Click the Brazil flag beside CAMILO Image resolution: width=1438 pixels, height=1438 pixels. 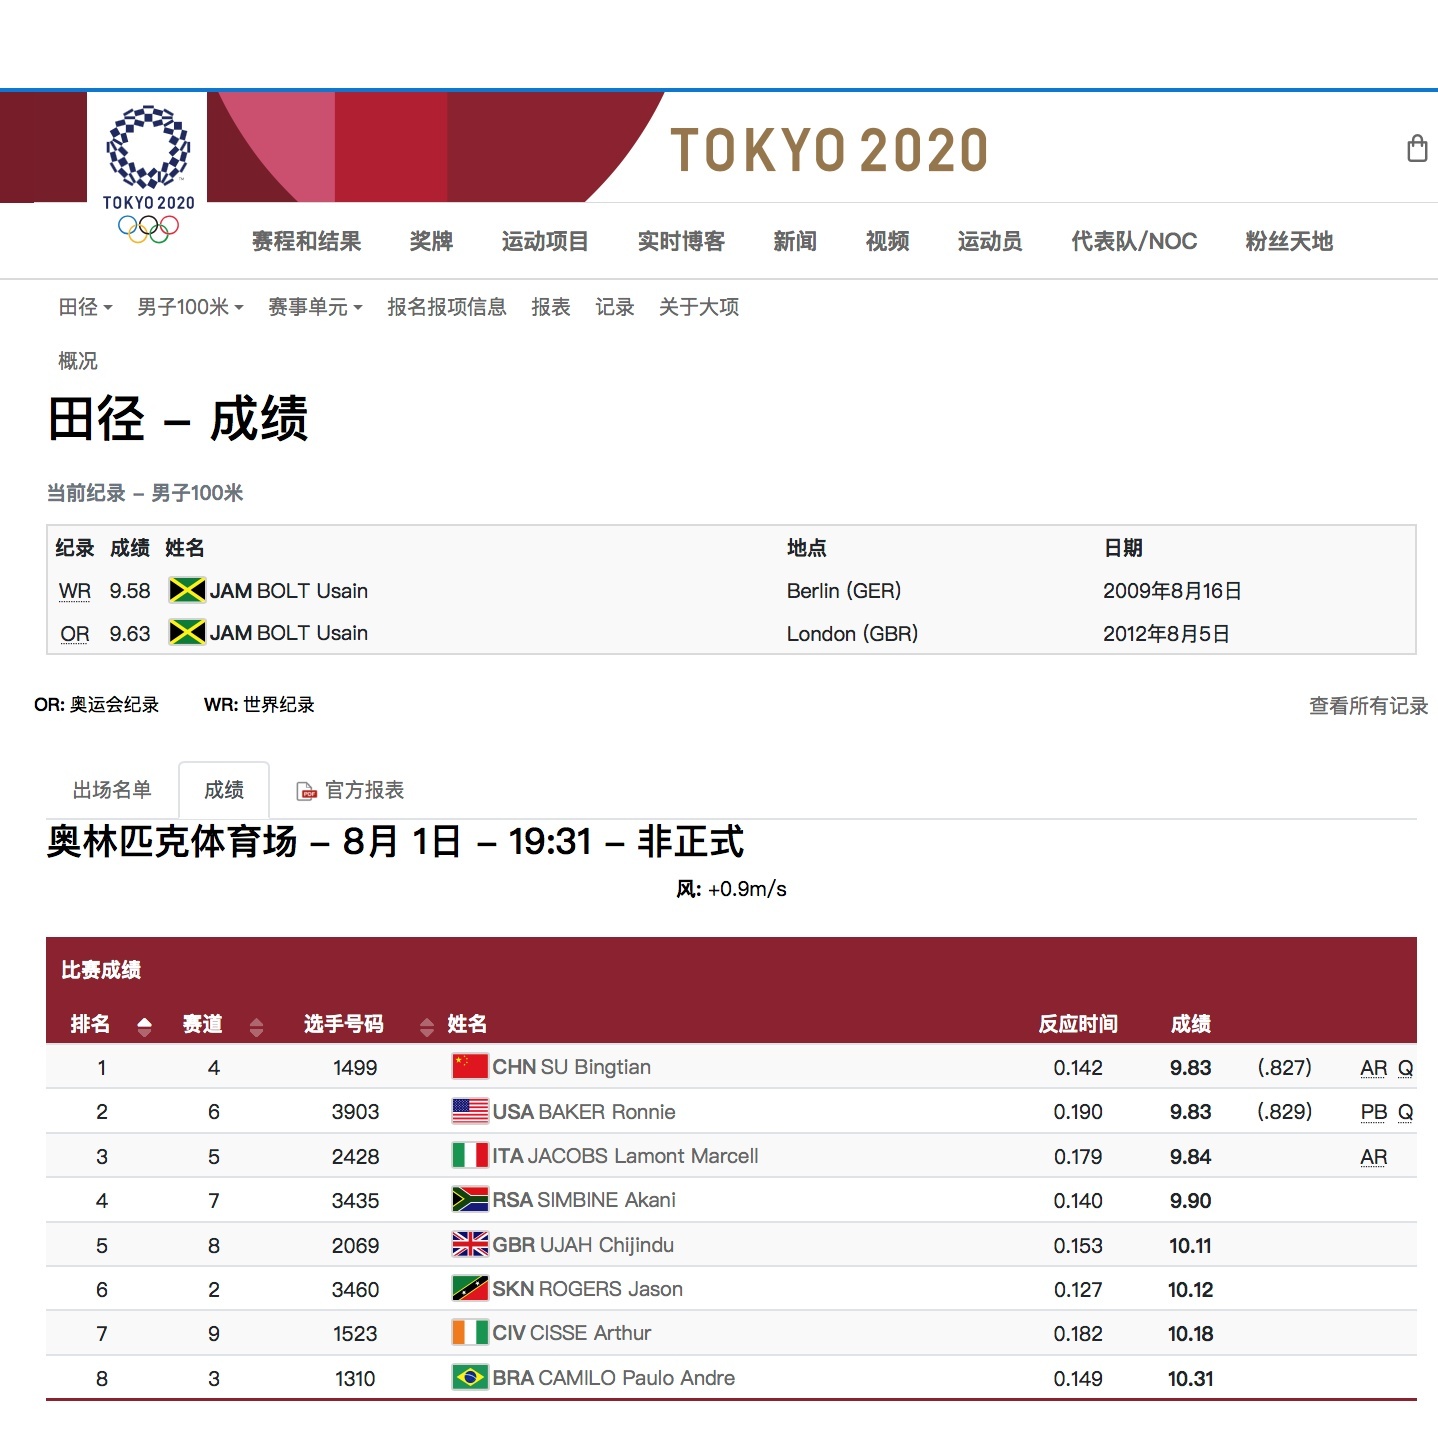(x=469, y=1378)
